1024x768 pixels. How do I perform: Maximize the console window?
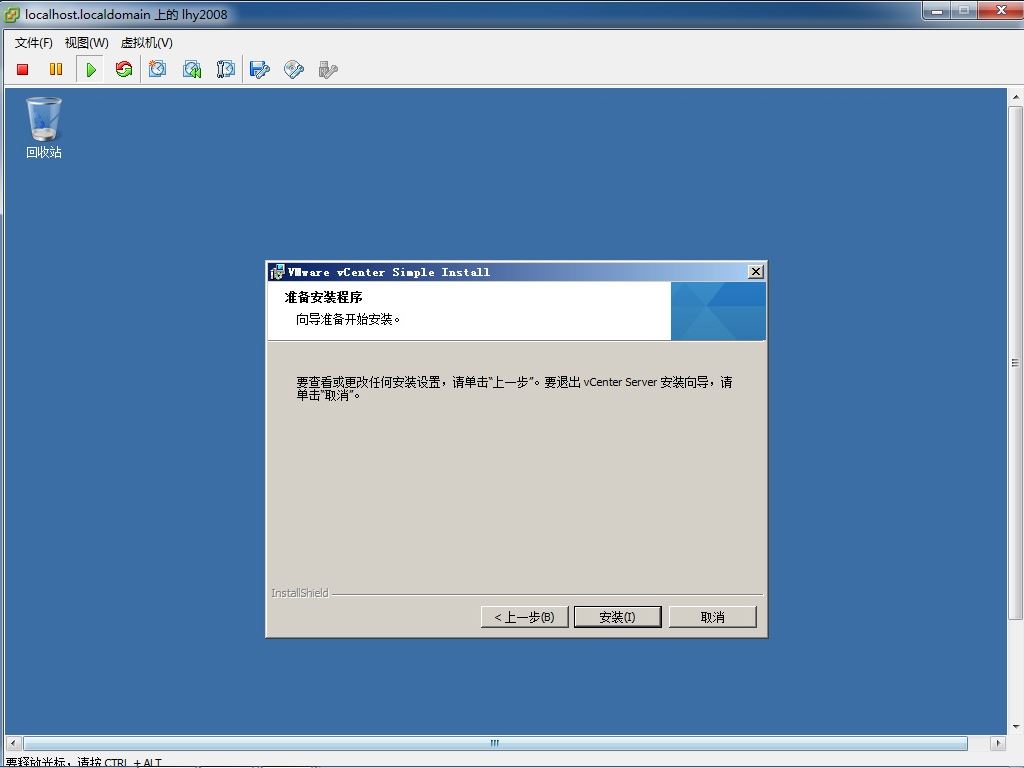(964, 10)
